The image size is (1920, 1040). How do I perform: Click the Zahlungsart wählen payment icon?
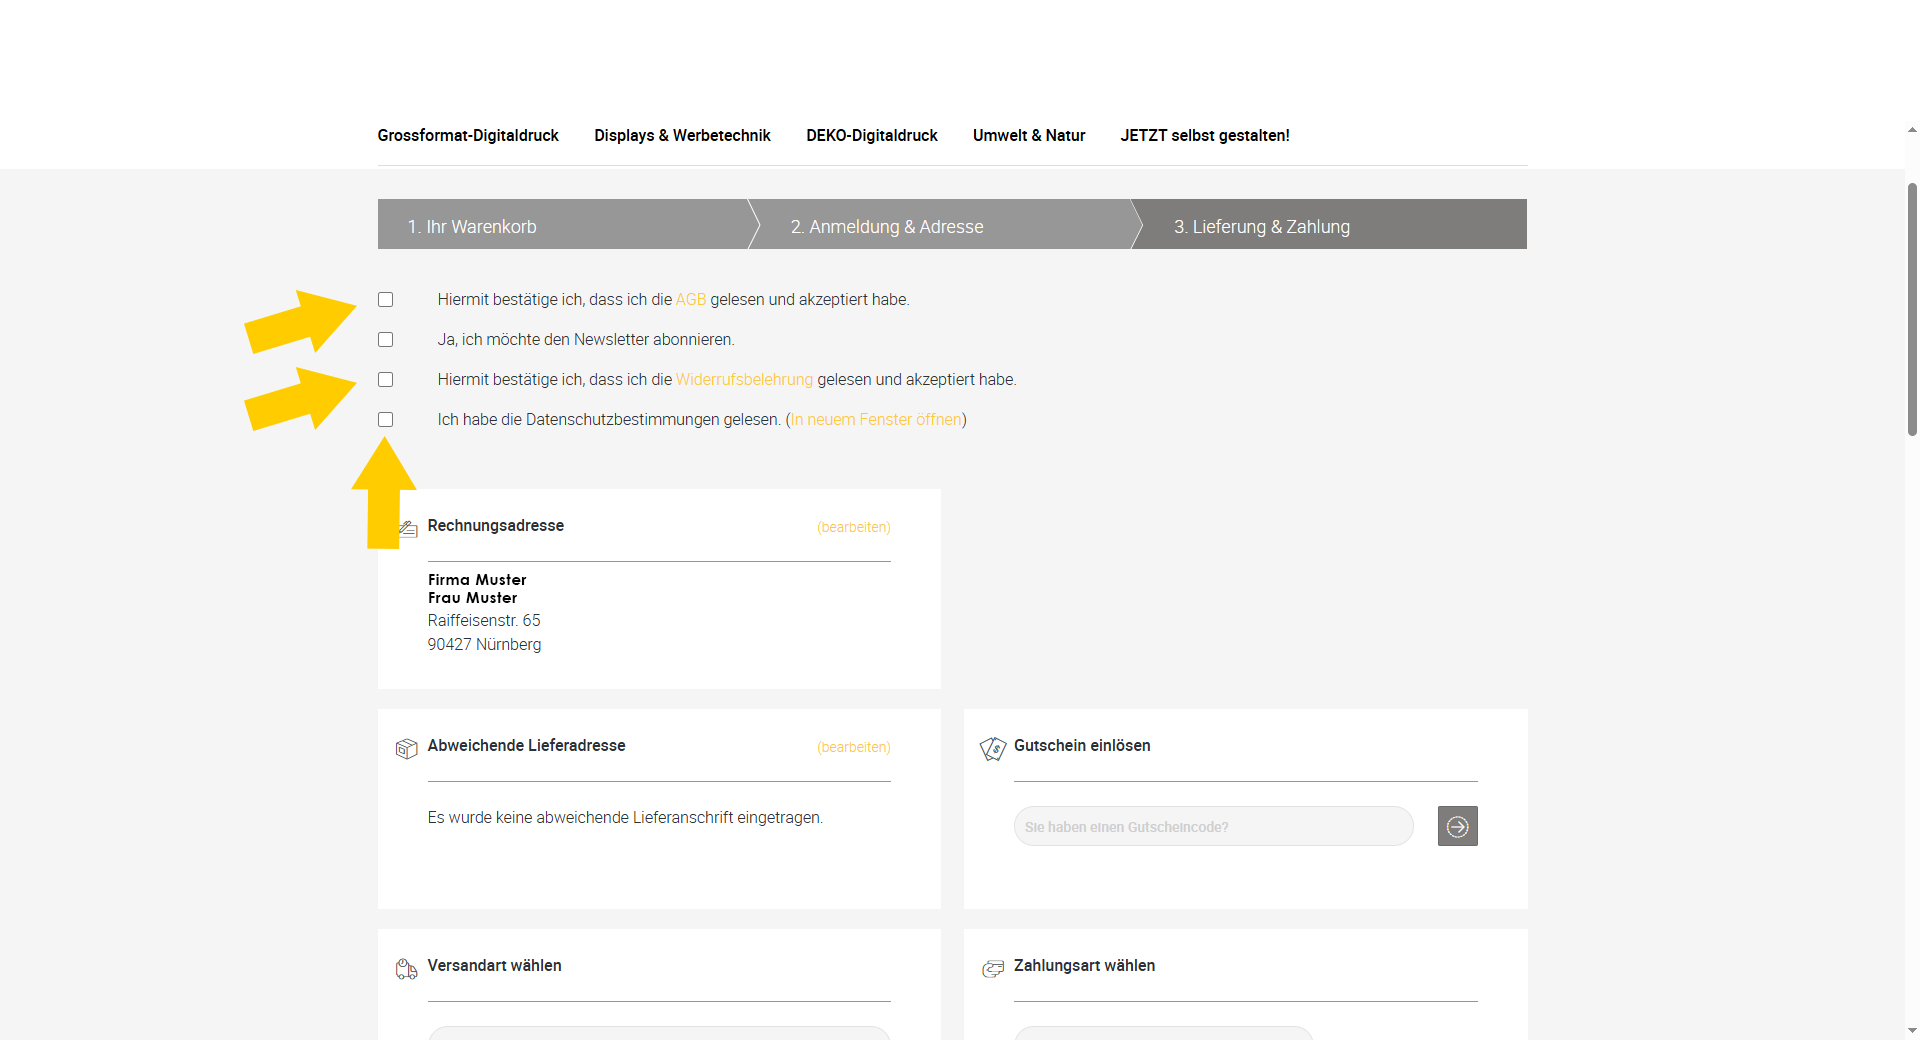pos(992,968)
